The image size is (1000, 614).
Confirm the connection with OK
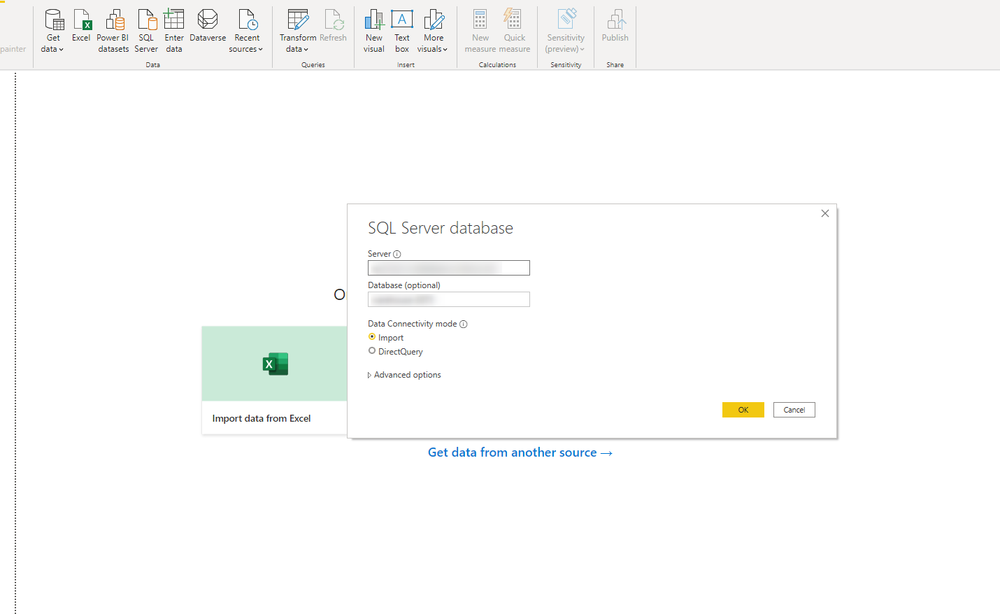[742, 409]
